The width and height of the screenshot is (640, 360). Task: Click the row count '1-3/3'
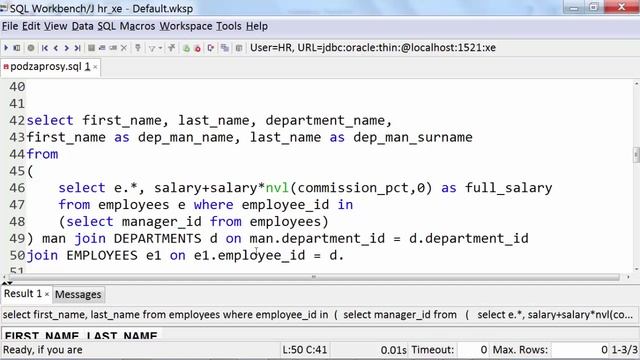click(624, 350)
